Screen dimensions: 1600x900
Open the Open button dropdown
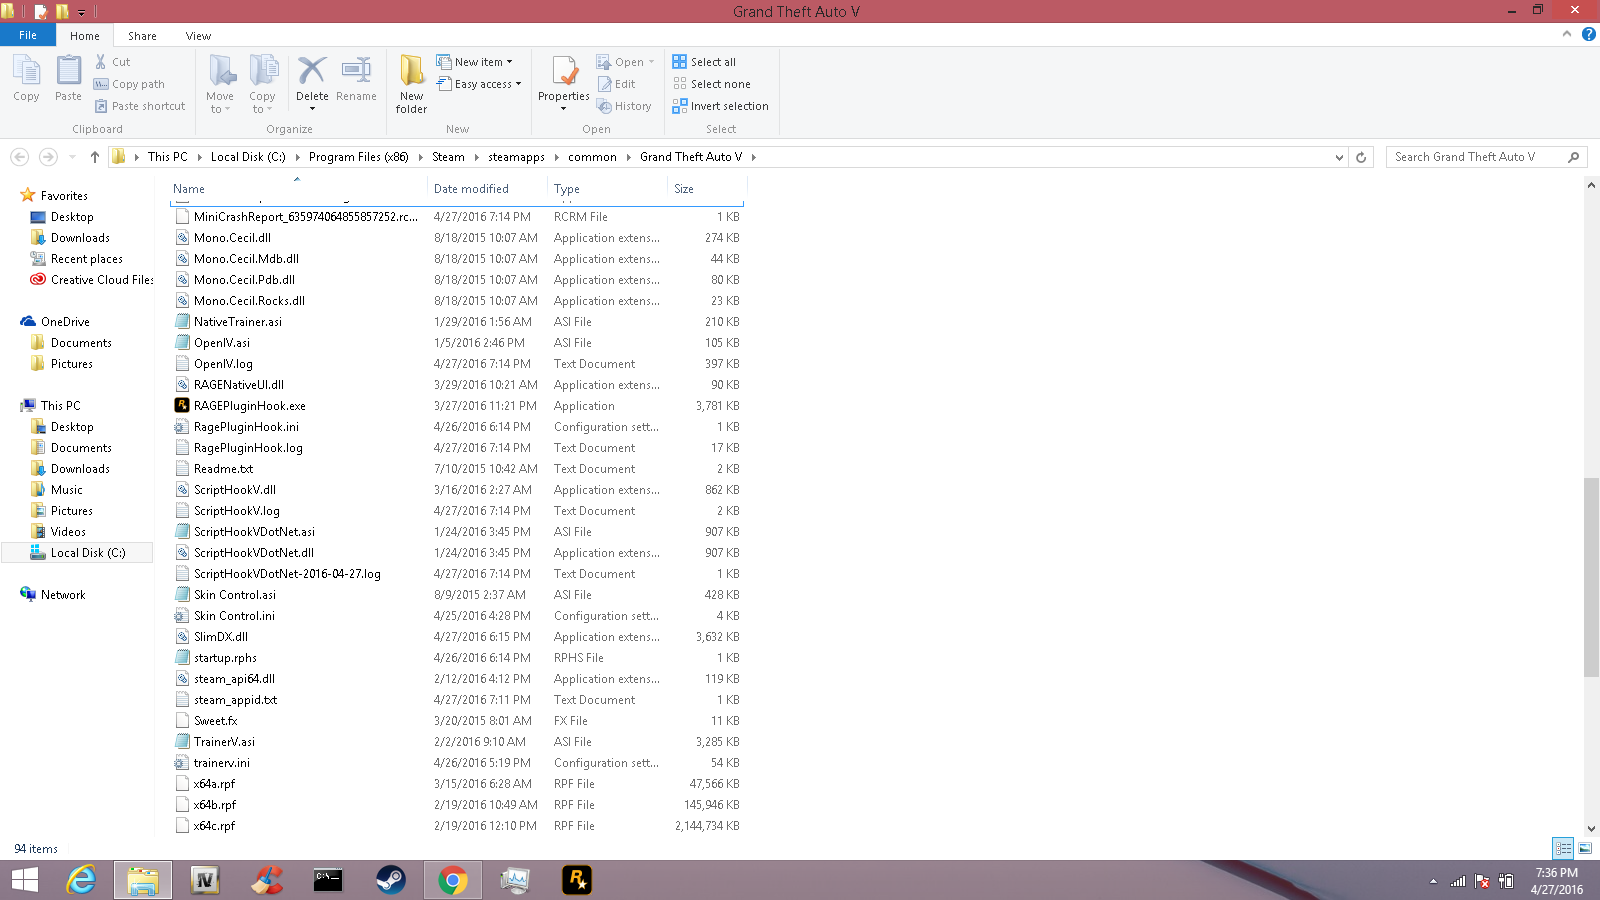tap(651, 62)
